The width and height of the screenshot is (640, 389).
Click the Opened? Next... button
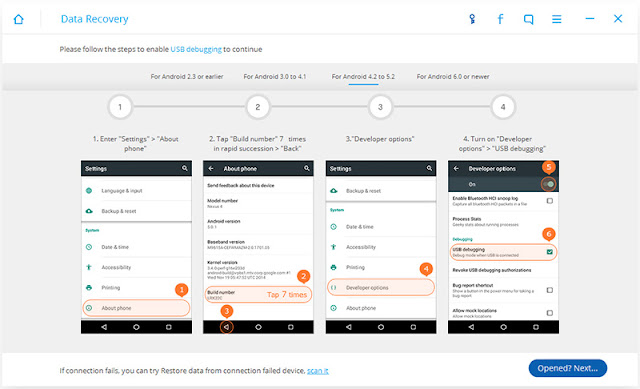click(567, 368)
